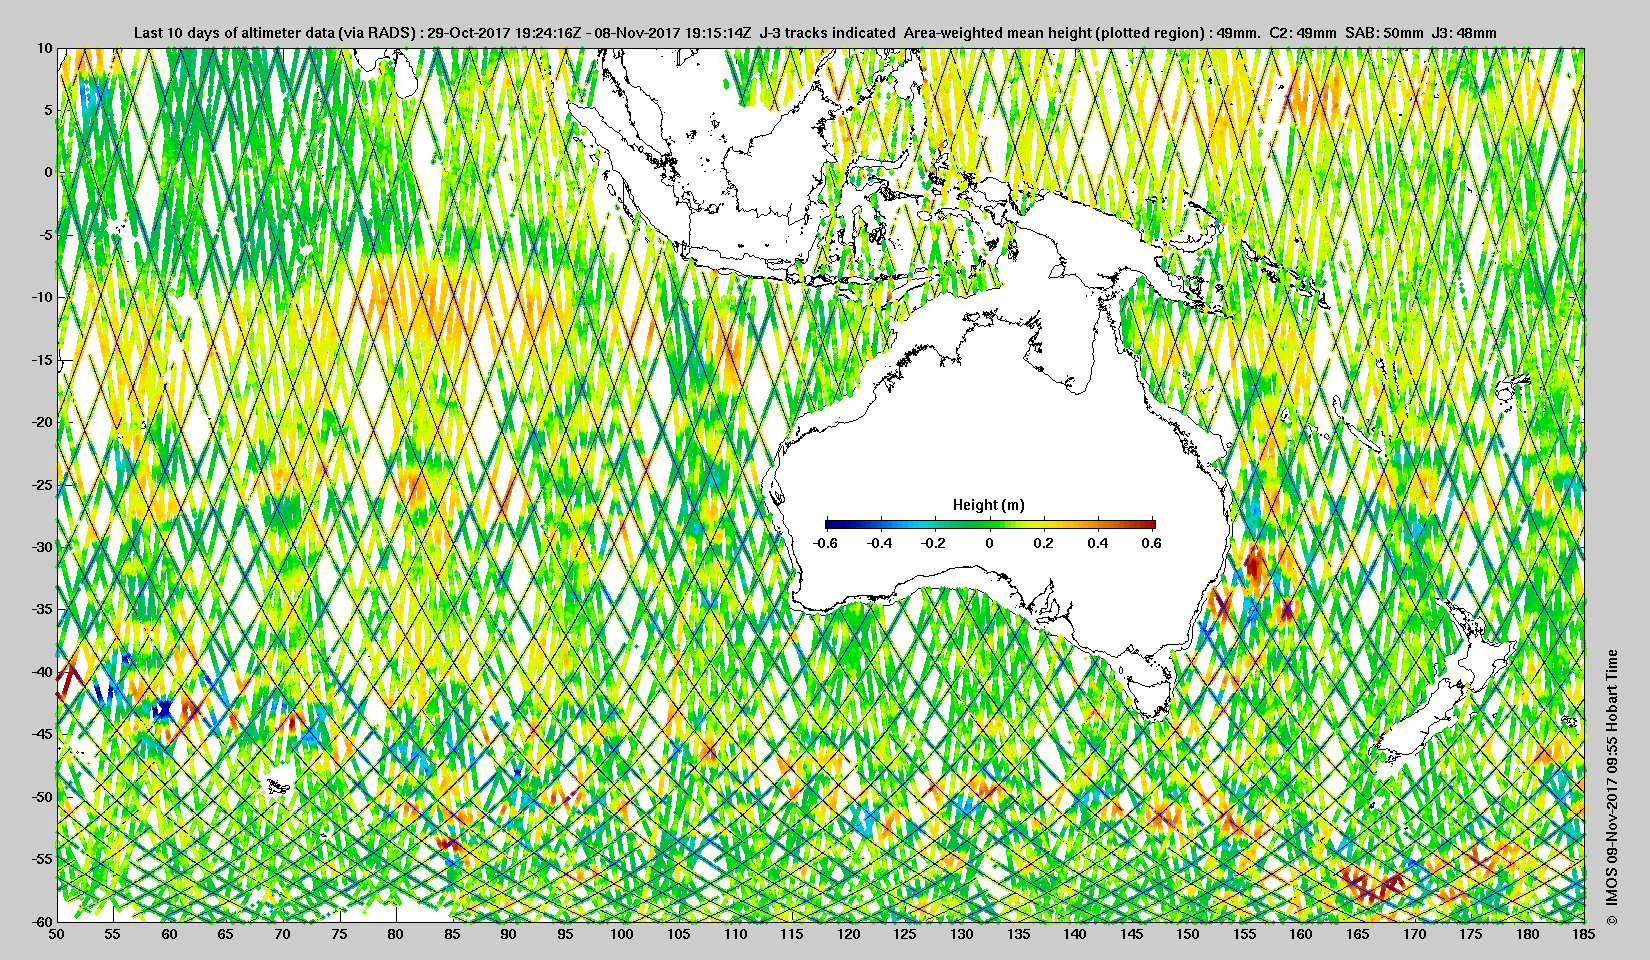Click longitude tick label 165
Screen dimensions: 1650x960
(1358, 935)
